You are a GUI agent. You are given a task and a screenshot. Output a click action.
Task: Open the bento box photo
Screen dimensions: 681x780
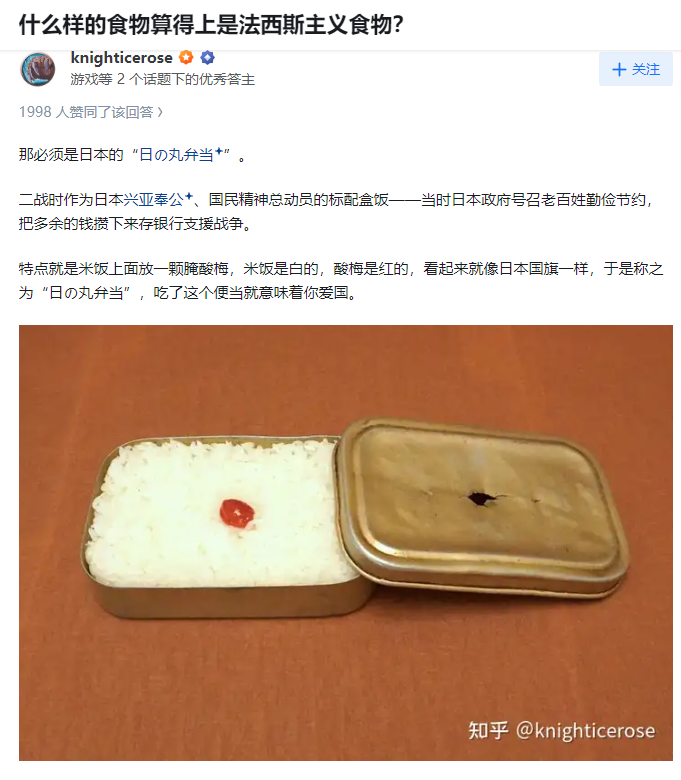[346, 543]
